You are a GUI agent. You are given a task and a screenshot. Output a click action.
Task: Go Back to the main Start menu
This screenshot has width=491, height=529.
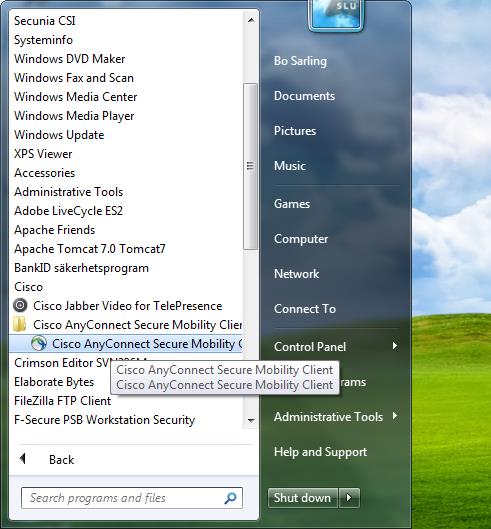coord(61,460)
